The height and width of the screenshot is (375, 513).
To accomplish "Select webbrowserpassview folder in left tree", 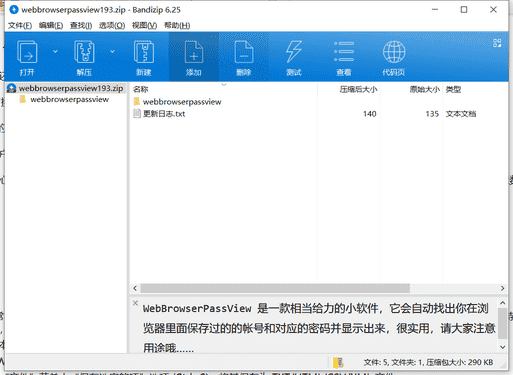I will click(69, 99).
